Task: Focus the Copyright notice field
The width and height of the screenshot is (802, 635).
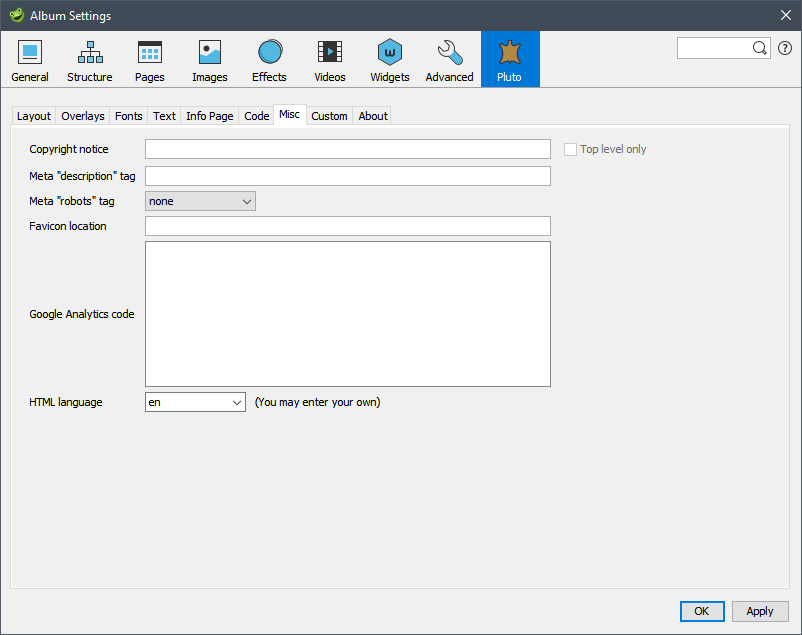Action: (348, 149)
